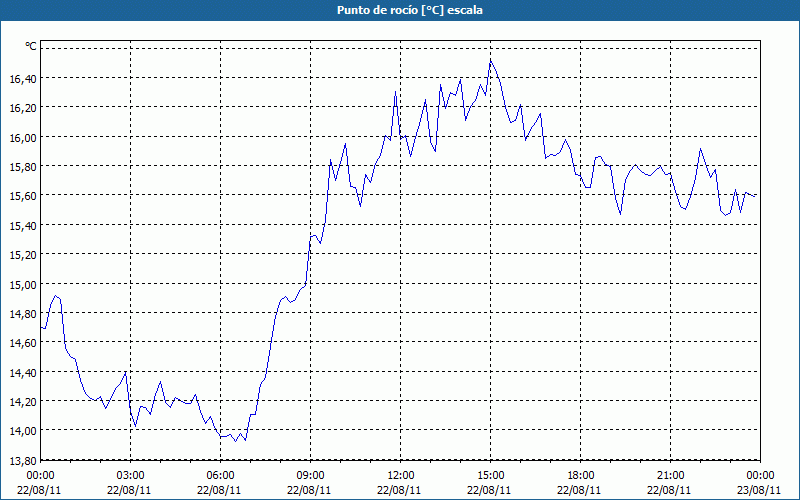800x500 pixels.
Task: Select the 16,40 y-axis value
Action: pyautogui.click(x=23, y=79)
